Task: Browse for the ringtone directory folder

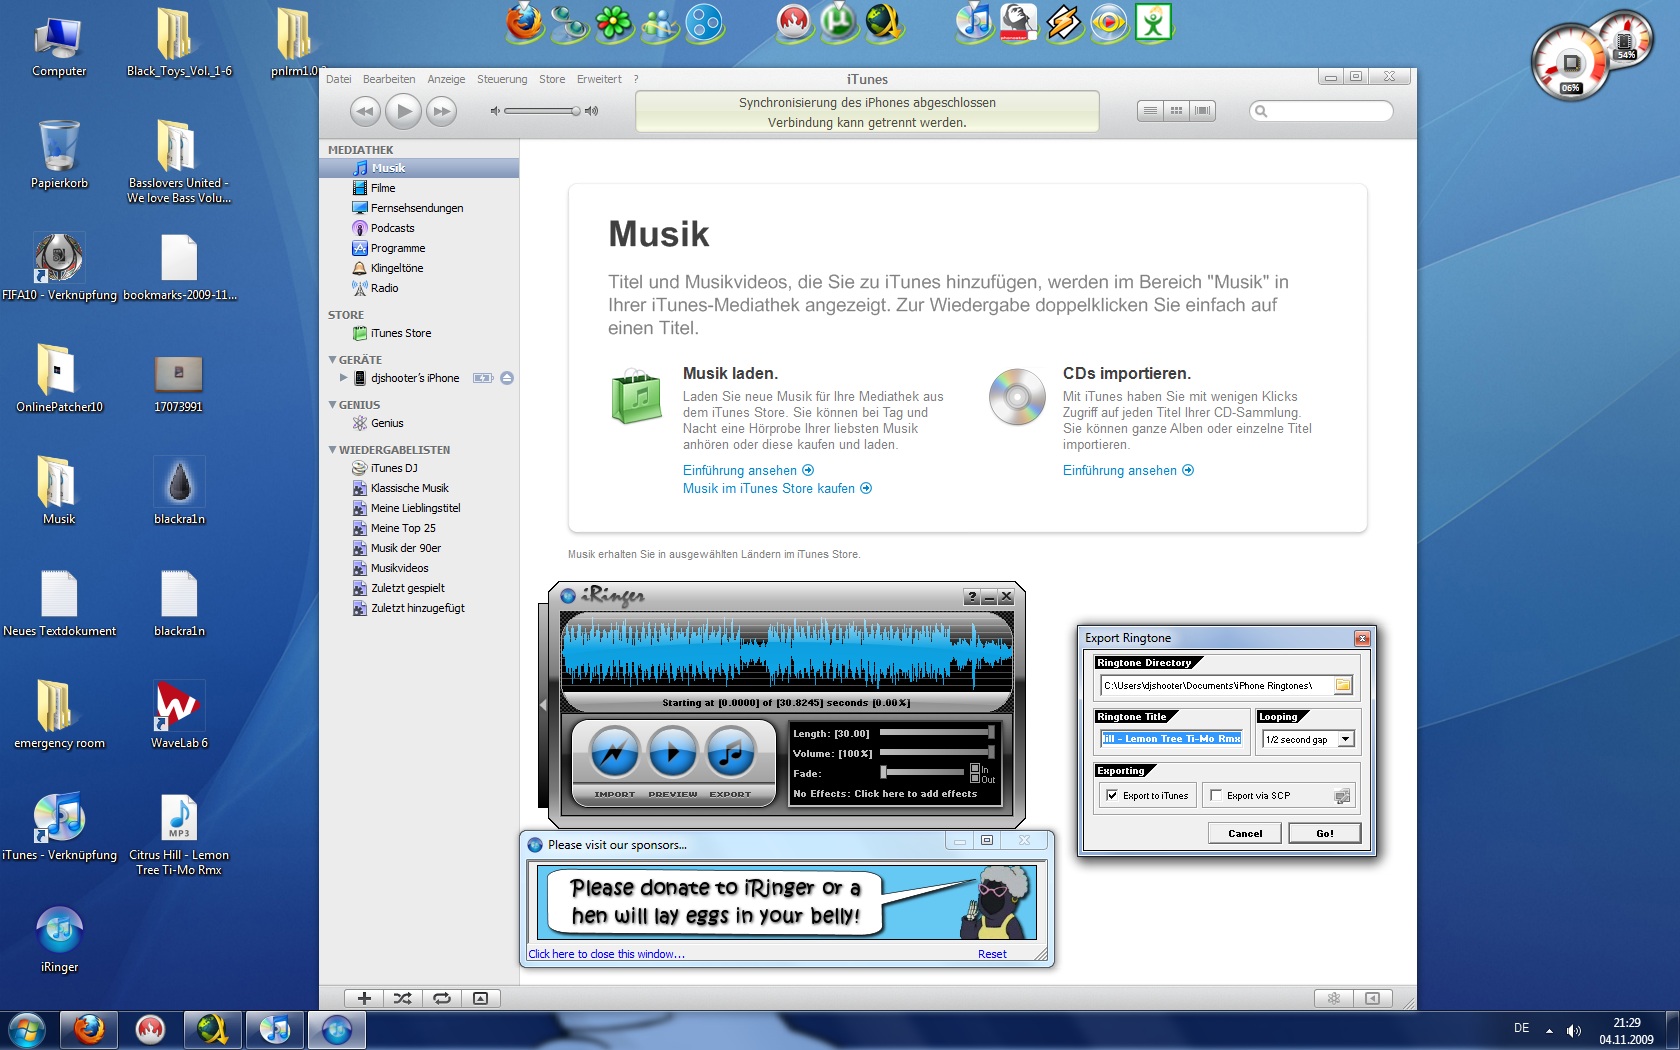Action: pyautogui.click(x=1343, y=685)
